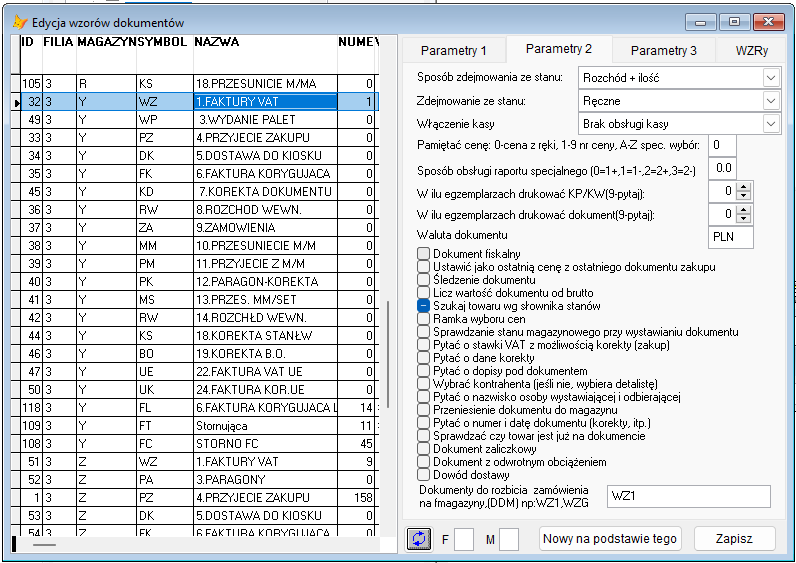This screenshot has height=563, width=796.
Task: Click the SYMBOL column header
Action: [x=165, y=54]
